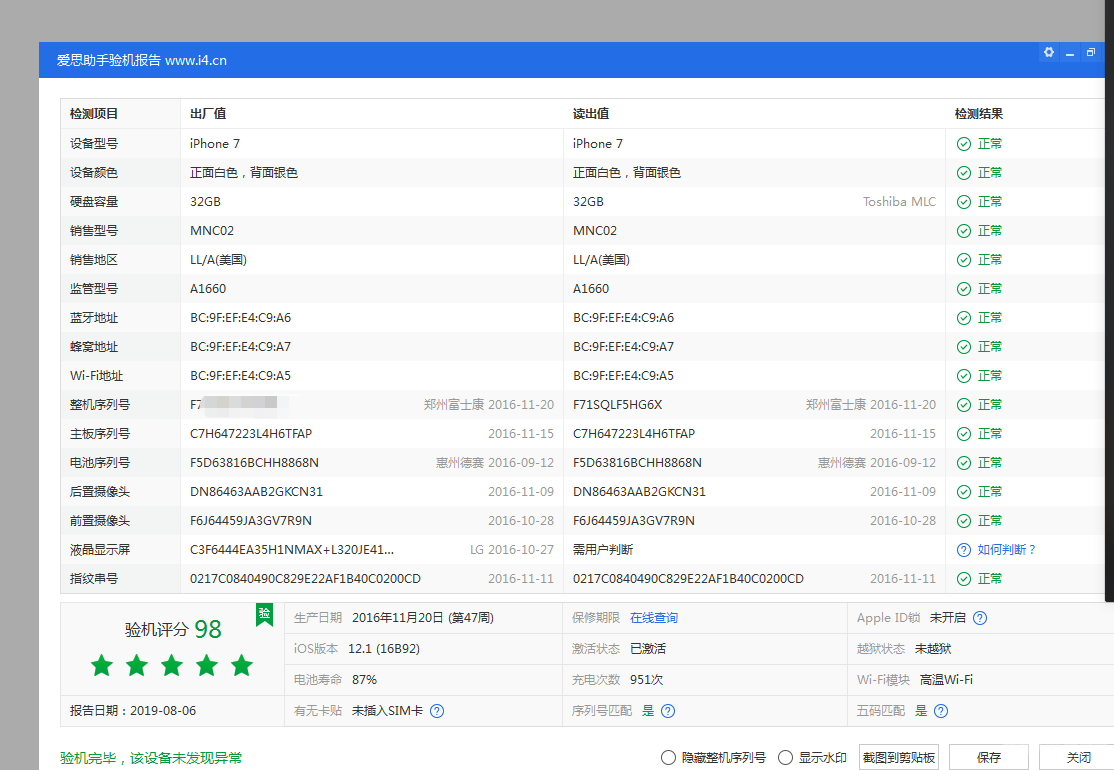This screenshot has width=1114, height=770.
Task: Click question icon in 液晶显示屏 row
Action: pos(963,550)
